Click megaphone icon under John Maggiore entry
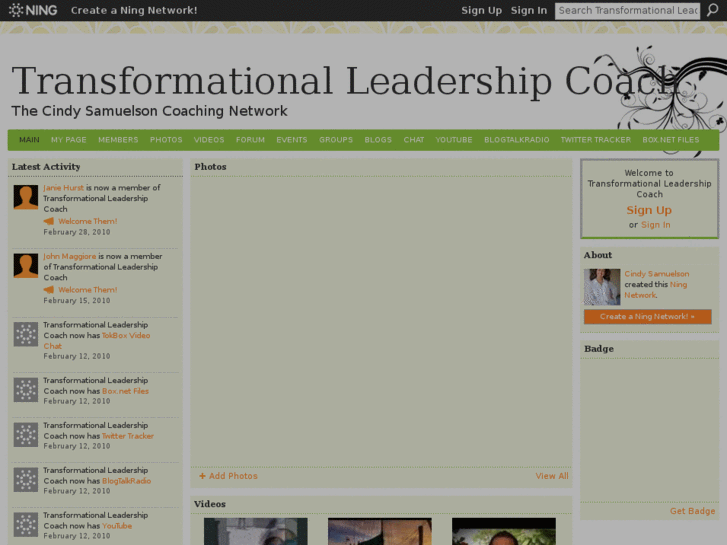 pyautogui.click(x=49, y=290)
